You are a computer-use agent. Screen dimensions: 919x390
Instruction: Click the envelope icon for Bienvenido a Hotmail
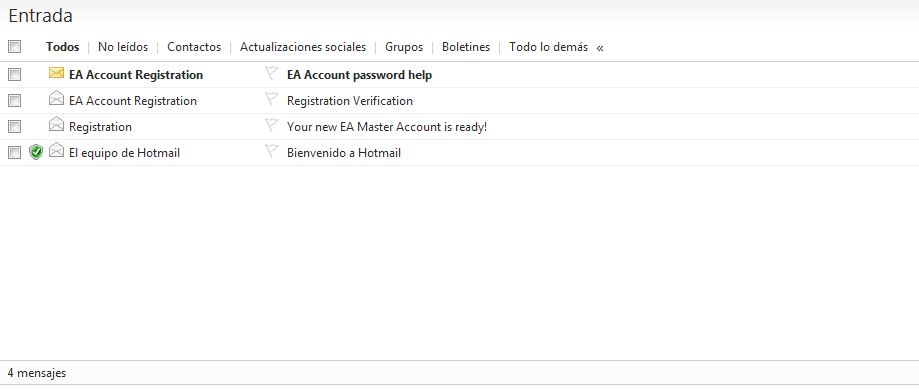tap(56, 150)
